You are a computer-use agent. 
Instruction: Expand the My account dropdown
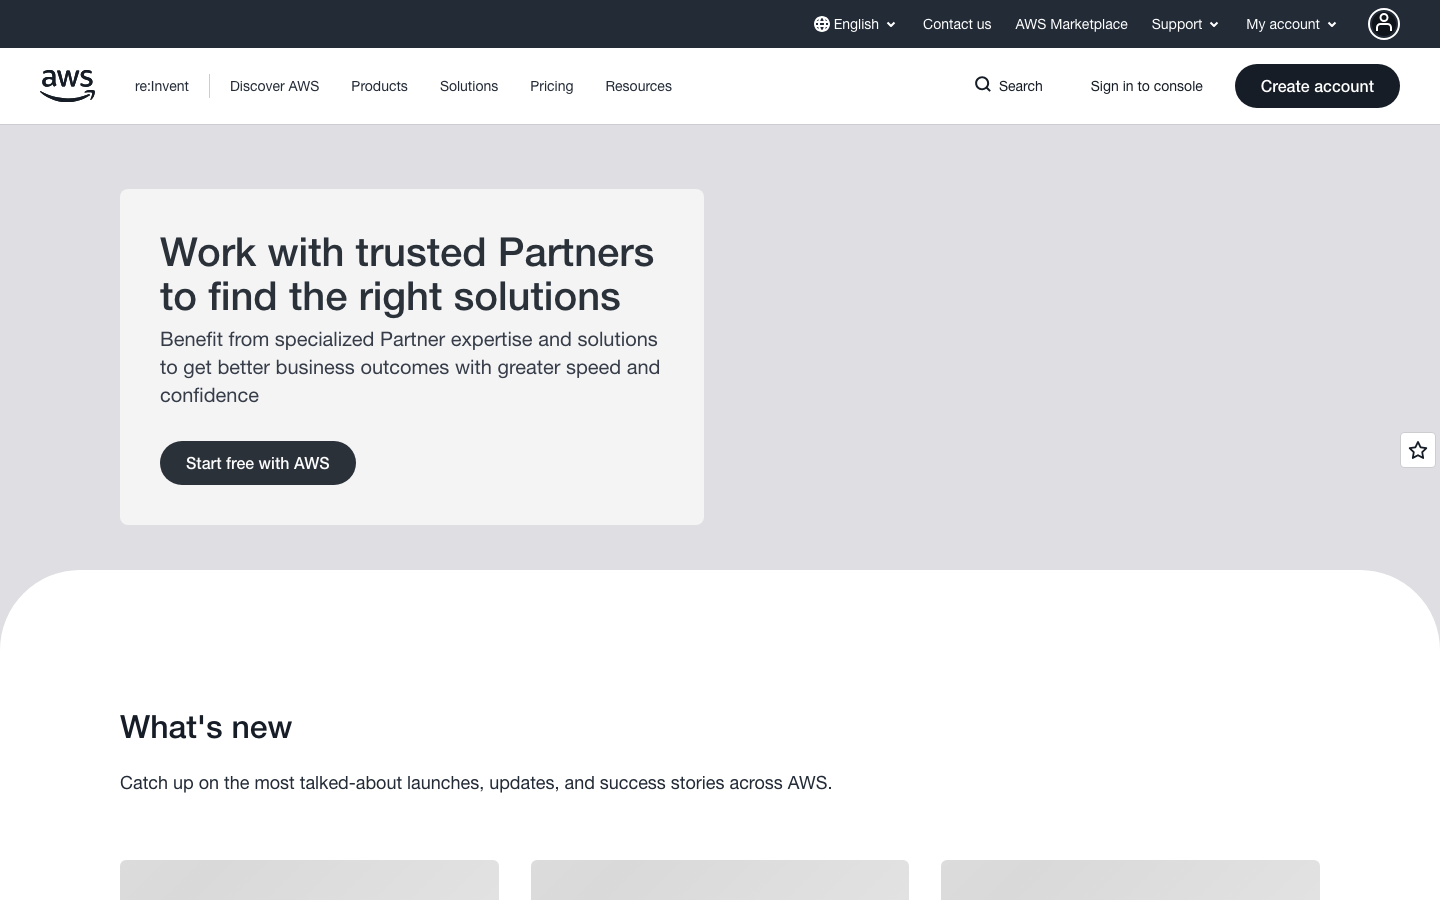pos(1291,24)
